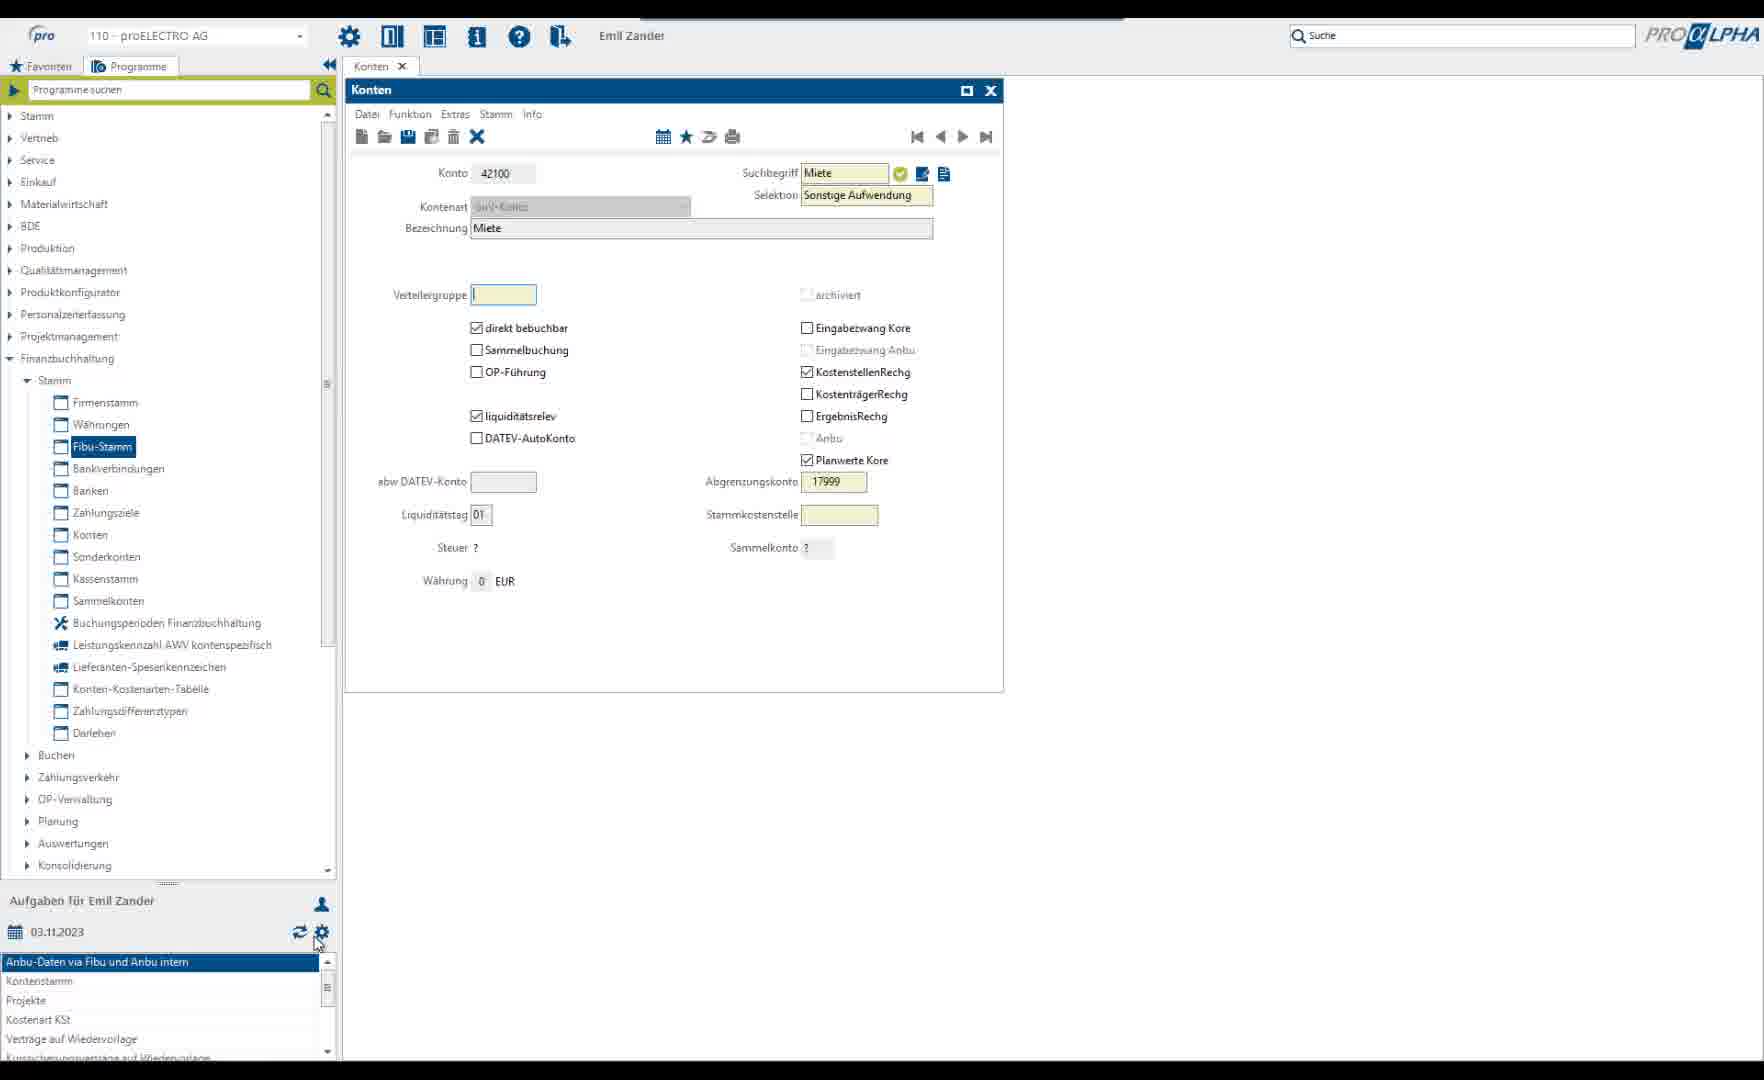1764x1080 pixels.
Task: Switch to the Programme tab
Action: coord(130,66)
